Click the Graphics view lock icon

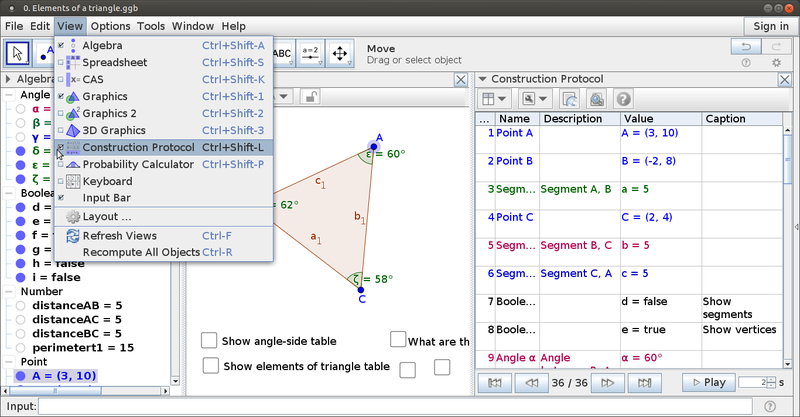click(x=310, y=96)
